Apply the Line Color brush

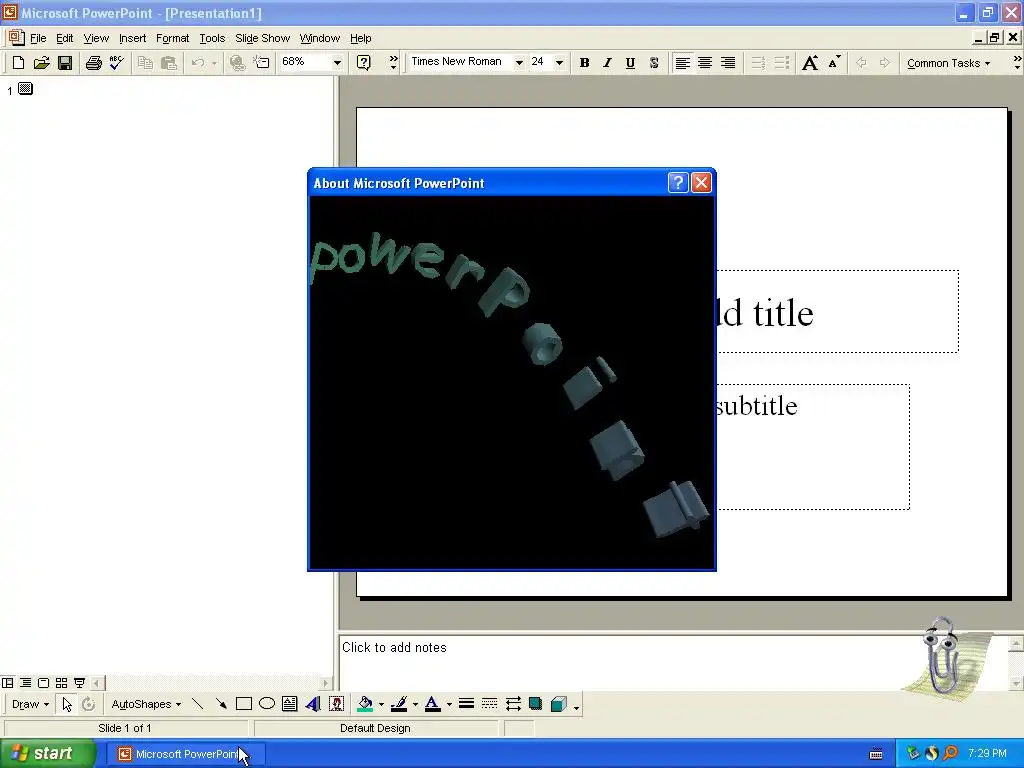click(399, 704)
